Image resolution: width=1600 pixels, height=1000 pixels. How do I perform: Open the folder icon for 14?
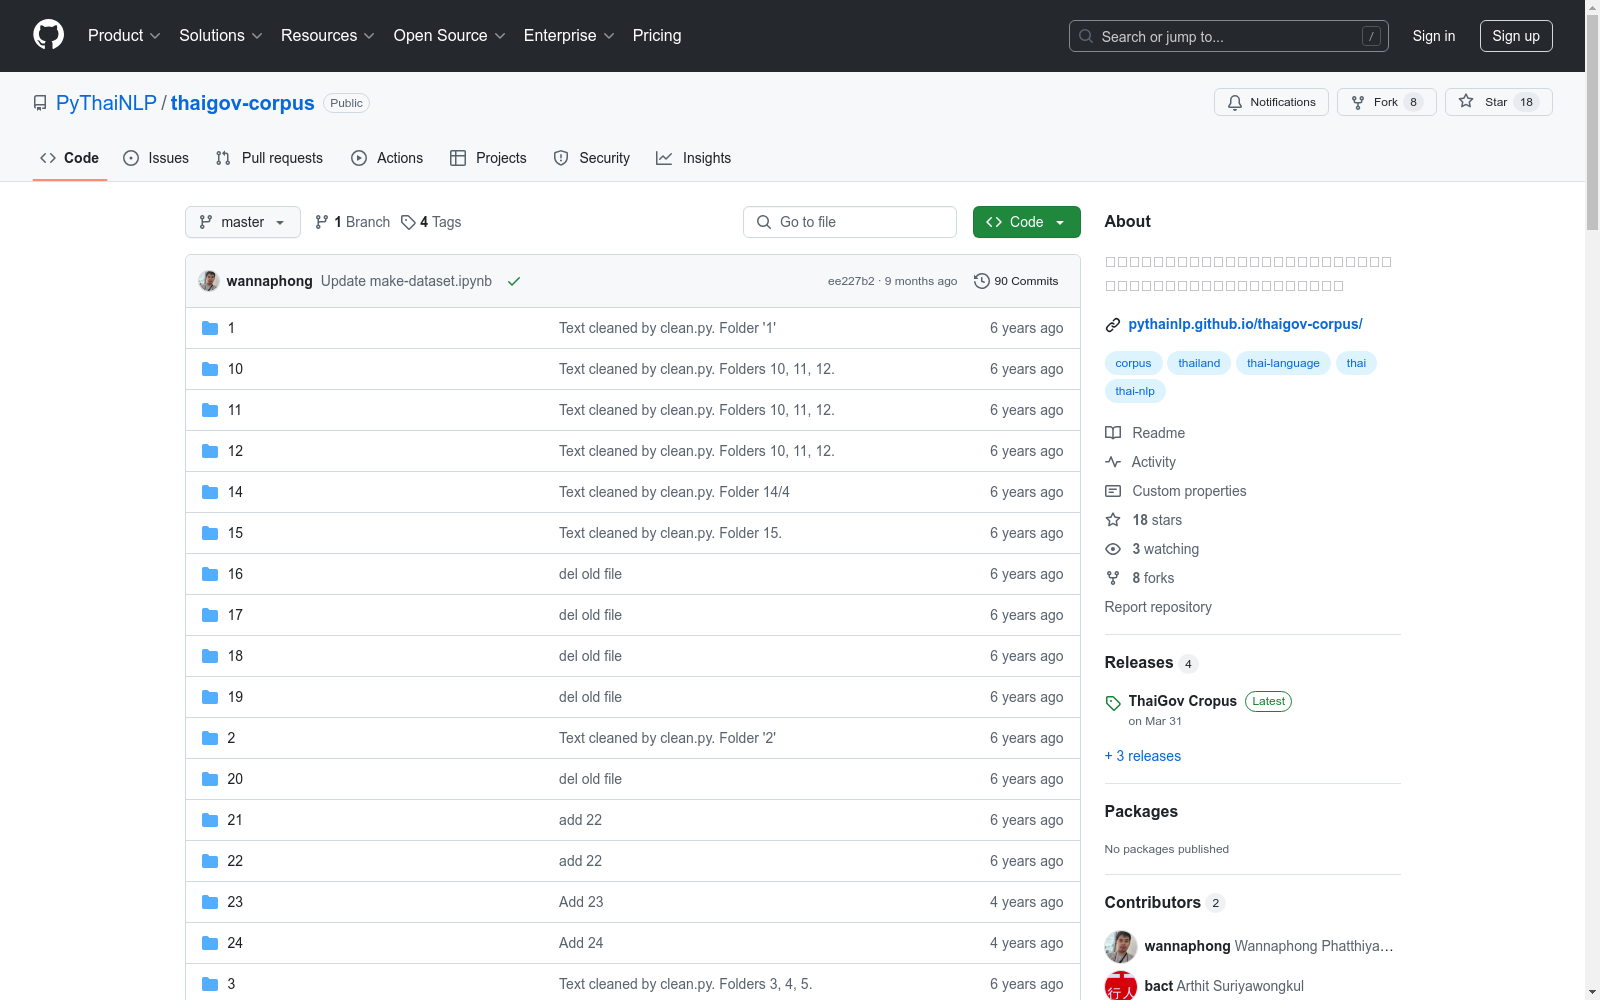click(210, 492)
